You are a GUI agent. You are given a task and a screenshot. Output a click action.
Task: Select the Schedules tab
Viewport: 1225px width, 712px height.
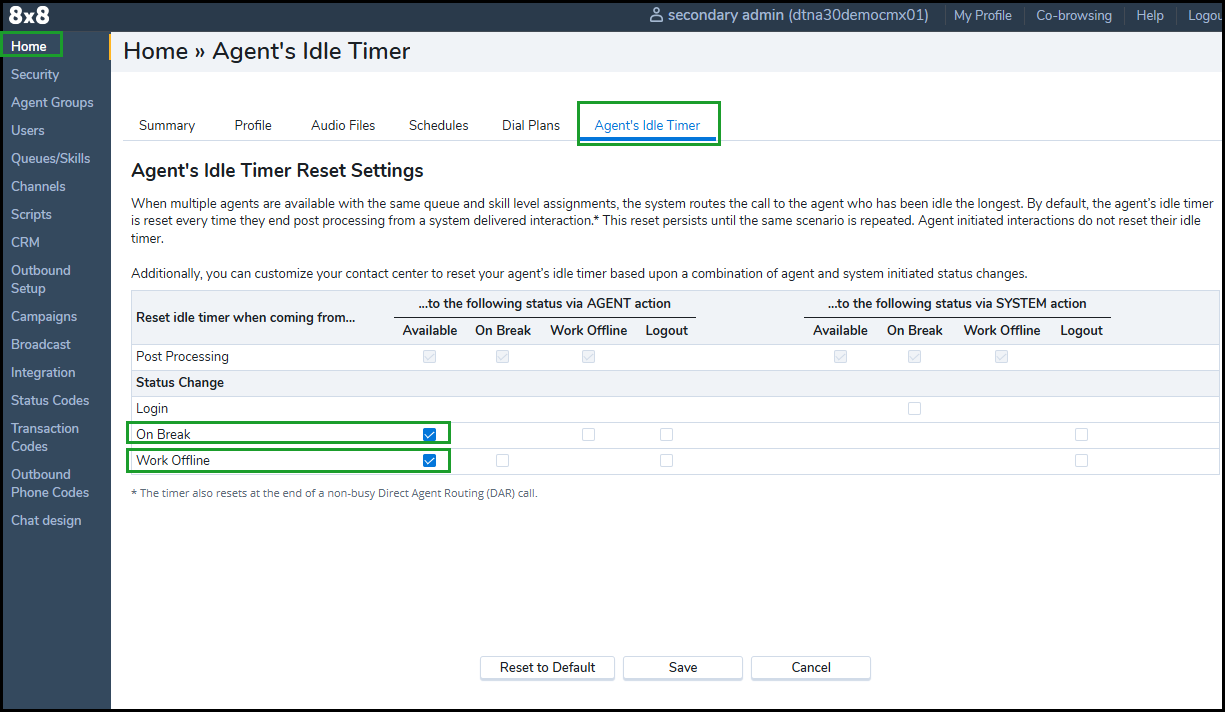click(x=438, y=125)
